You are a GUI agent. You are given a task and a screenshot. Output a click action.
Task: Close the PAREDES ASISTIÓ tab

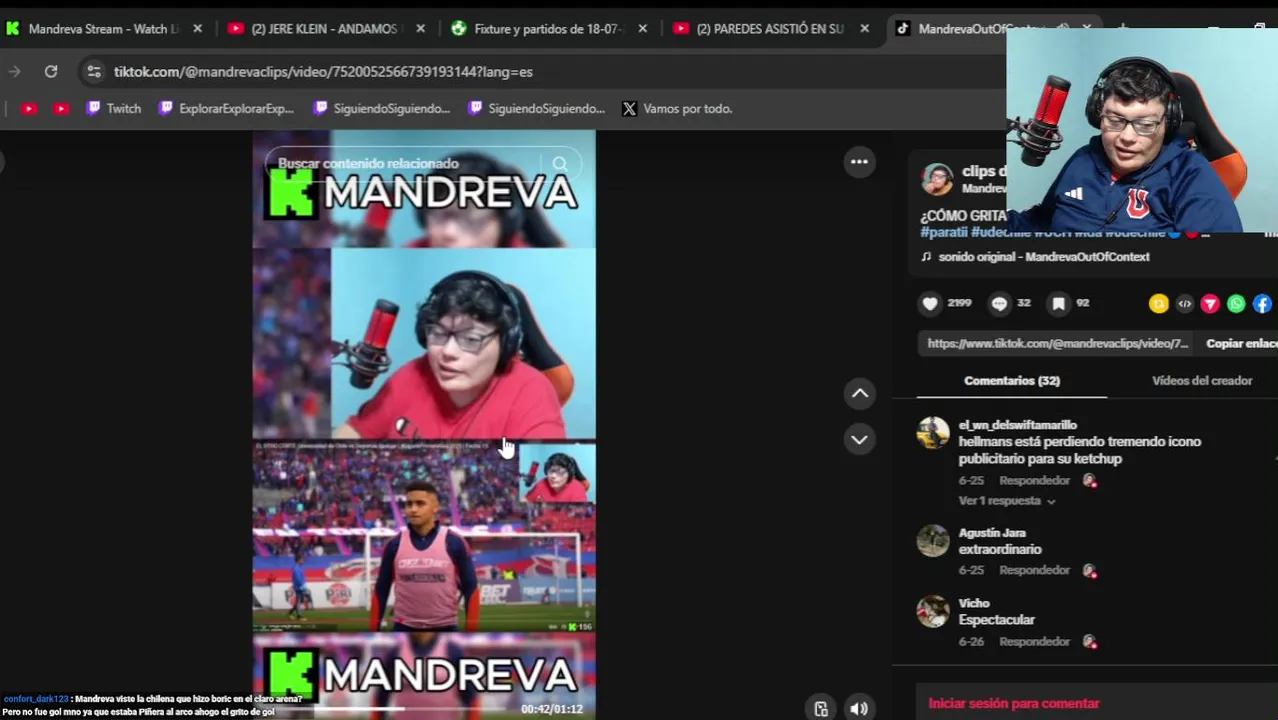click(864, 29)
